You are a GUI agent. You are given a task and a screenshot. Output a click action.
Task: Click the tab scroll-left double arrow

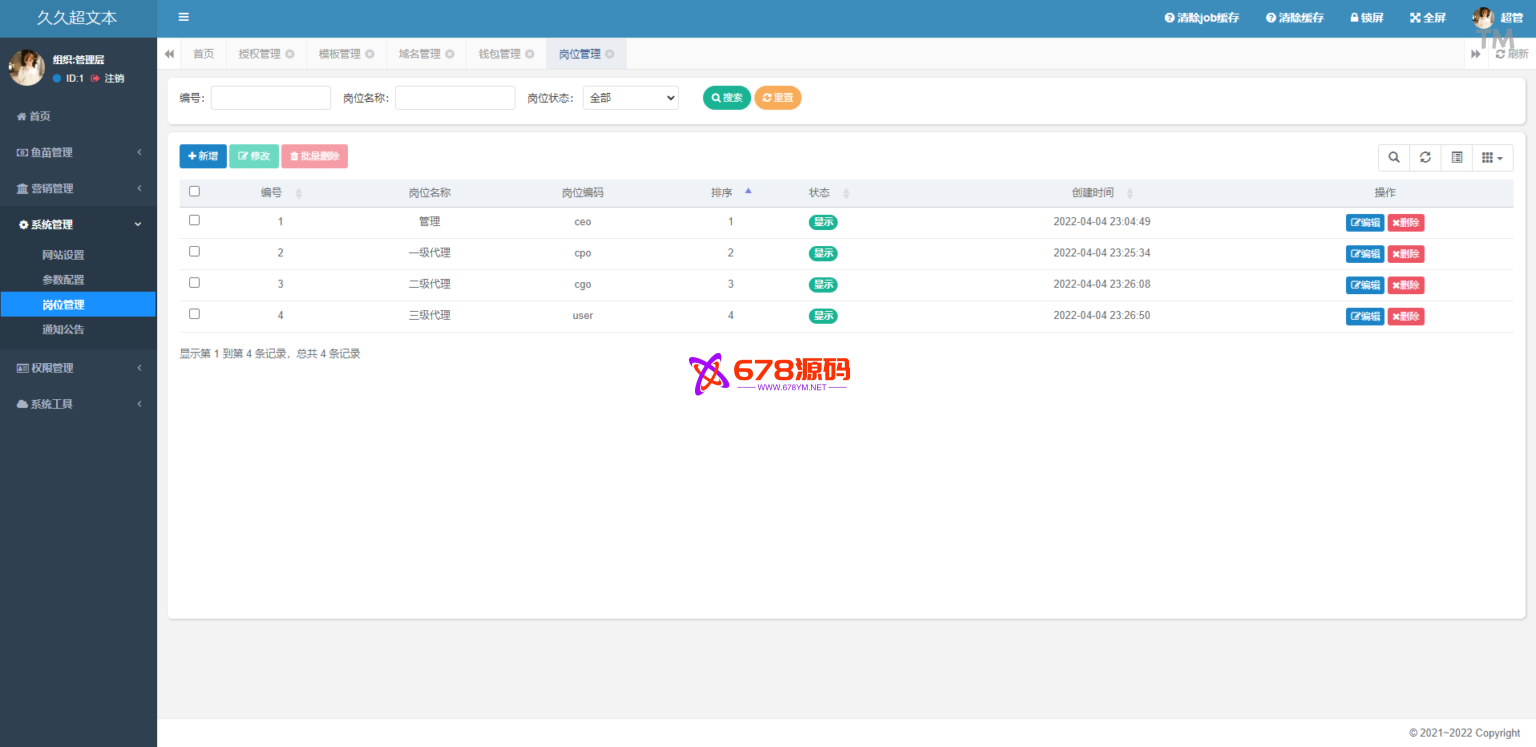[x=169, y=54]
